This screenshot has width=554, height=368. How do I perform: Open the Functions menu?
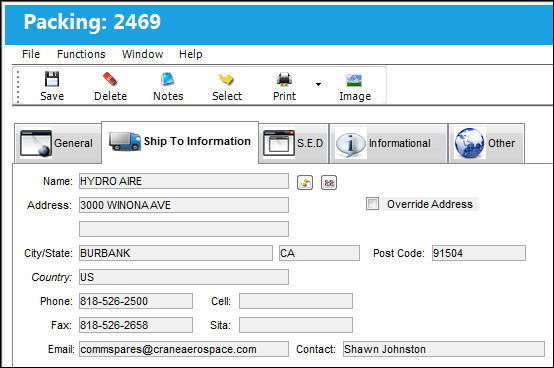click(81, 54)
